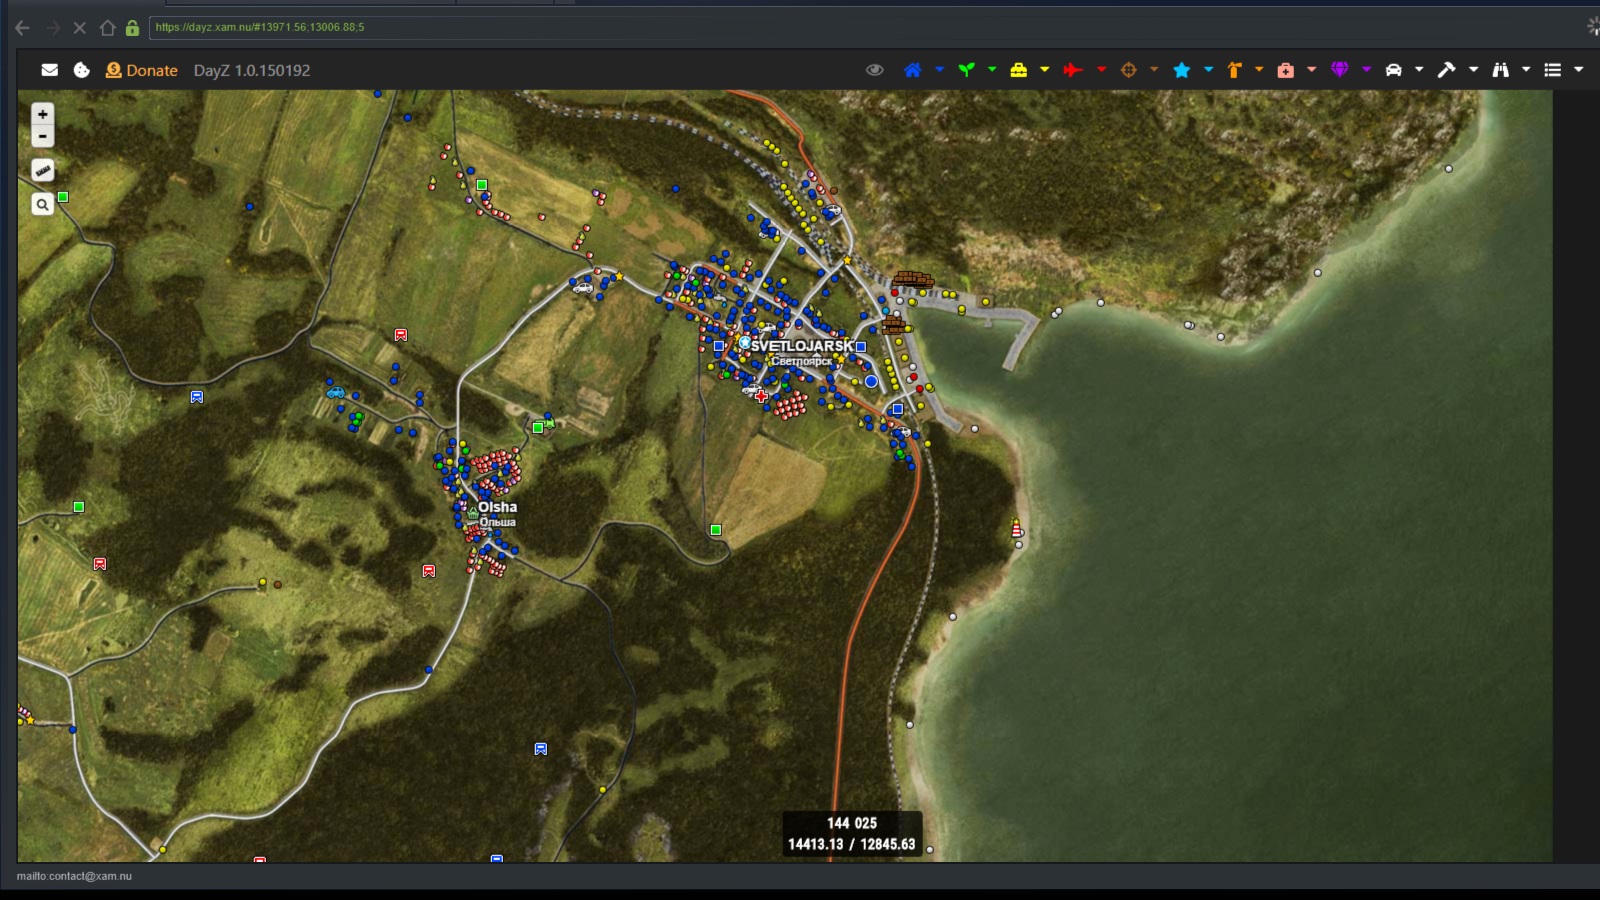Click the green padlock security icon

(x=132, y=28)
